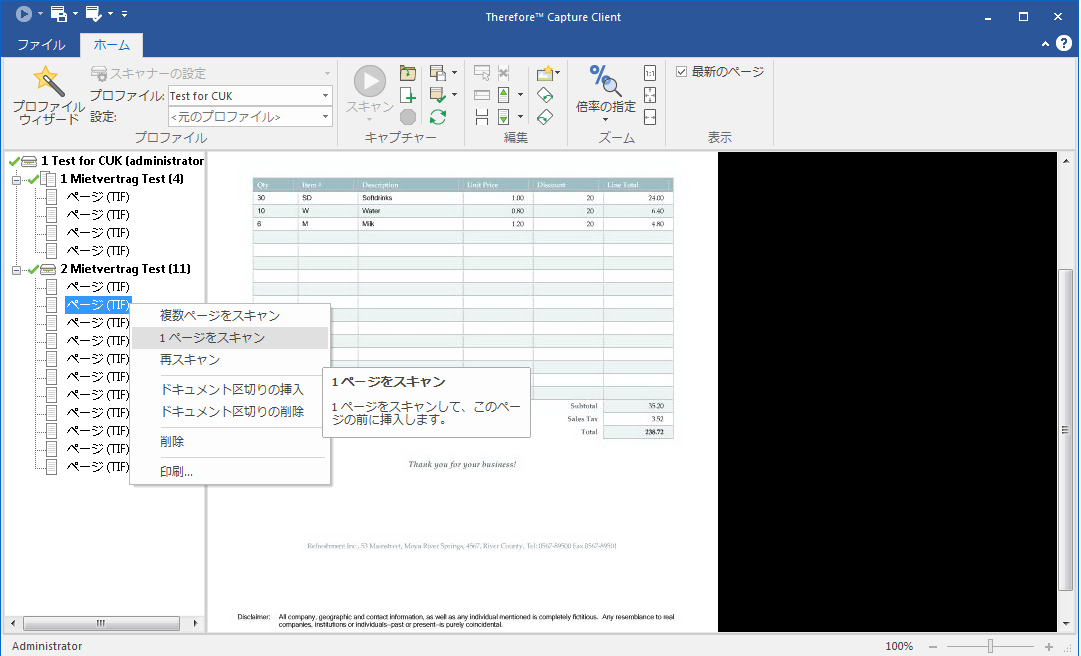1081x656 pixels.
Task: Click the Administrator status bar text
Action: [47, 646]
